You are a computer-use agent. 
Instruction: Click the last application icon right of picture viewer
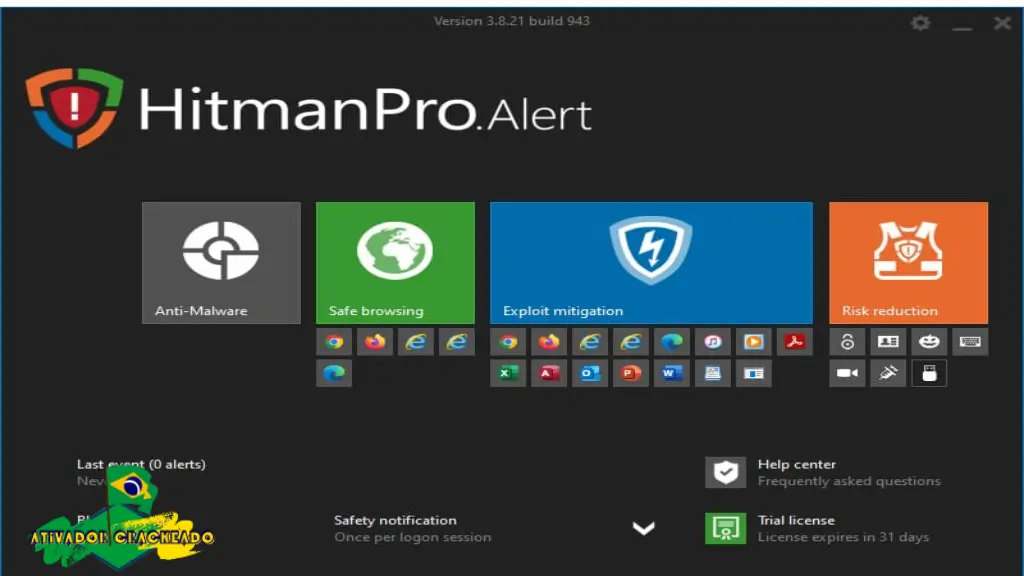[754, 374]
